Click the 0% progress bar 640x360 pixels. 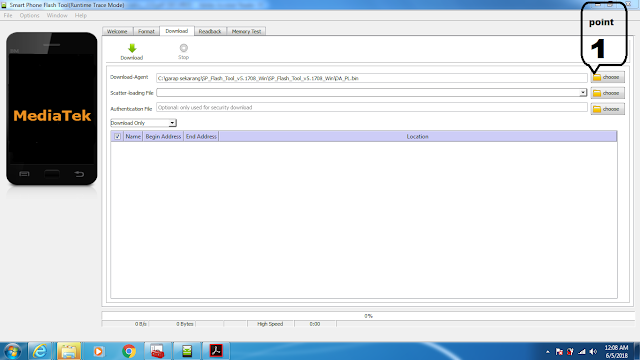tap(368, 316)
